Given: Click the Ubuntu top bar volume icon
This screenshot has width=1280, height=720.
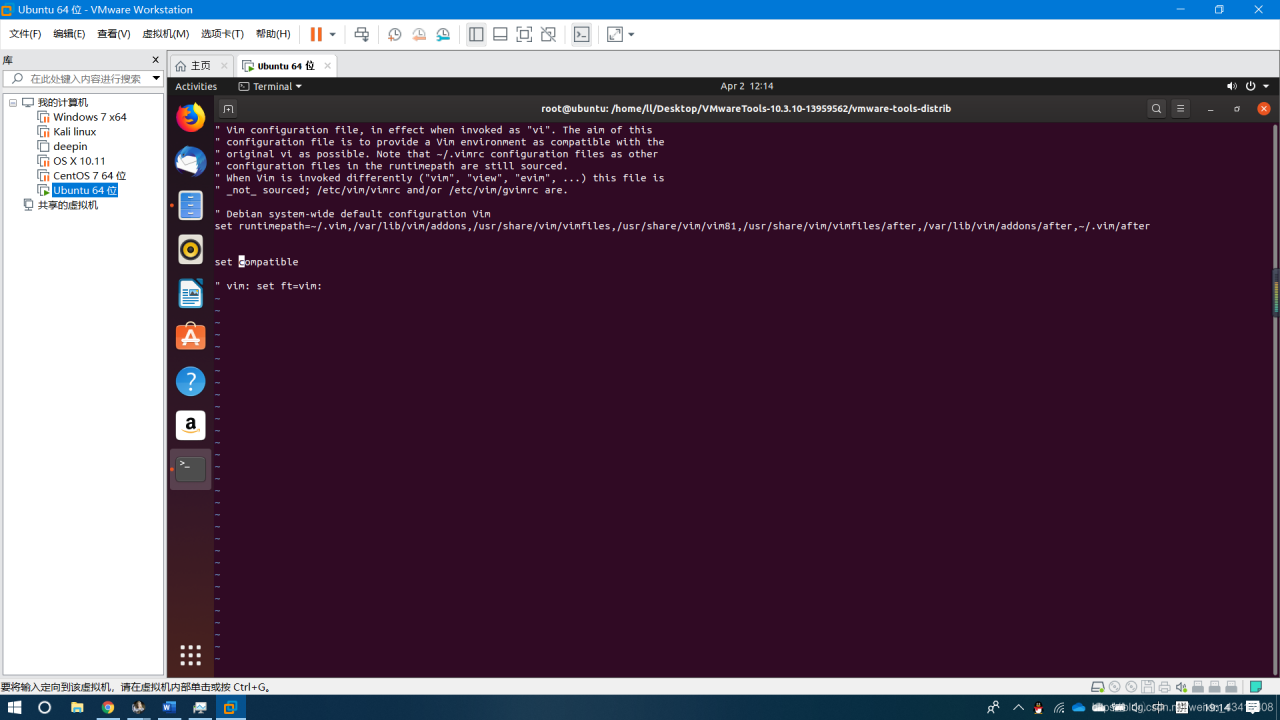Looking at the screenshot, I should point(1232,86).
